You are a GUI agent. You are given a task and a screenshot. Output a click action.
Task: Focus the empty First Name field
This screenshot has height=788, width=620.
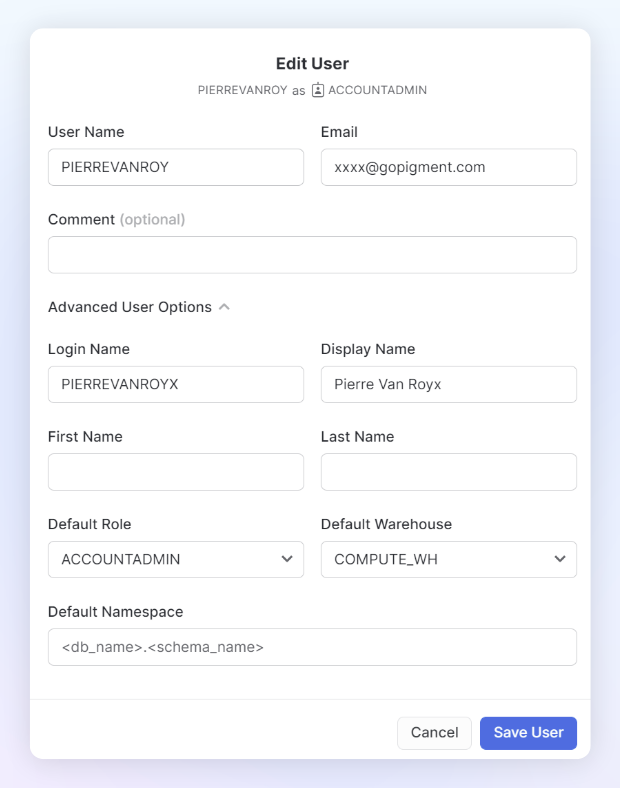[176, 472]
